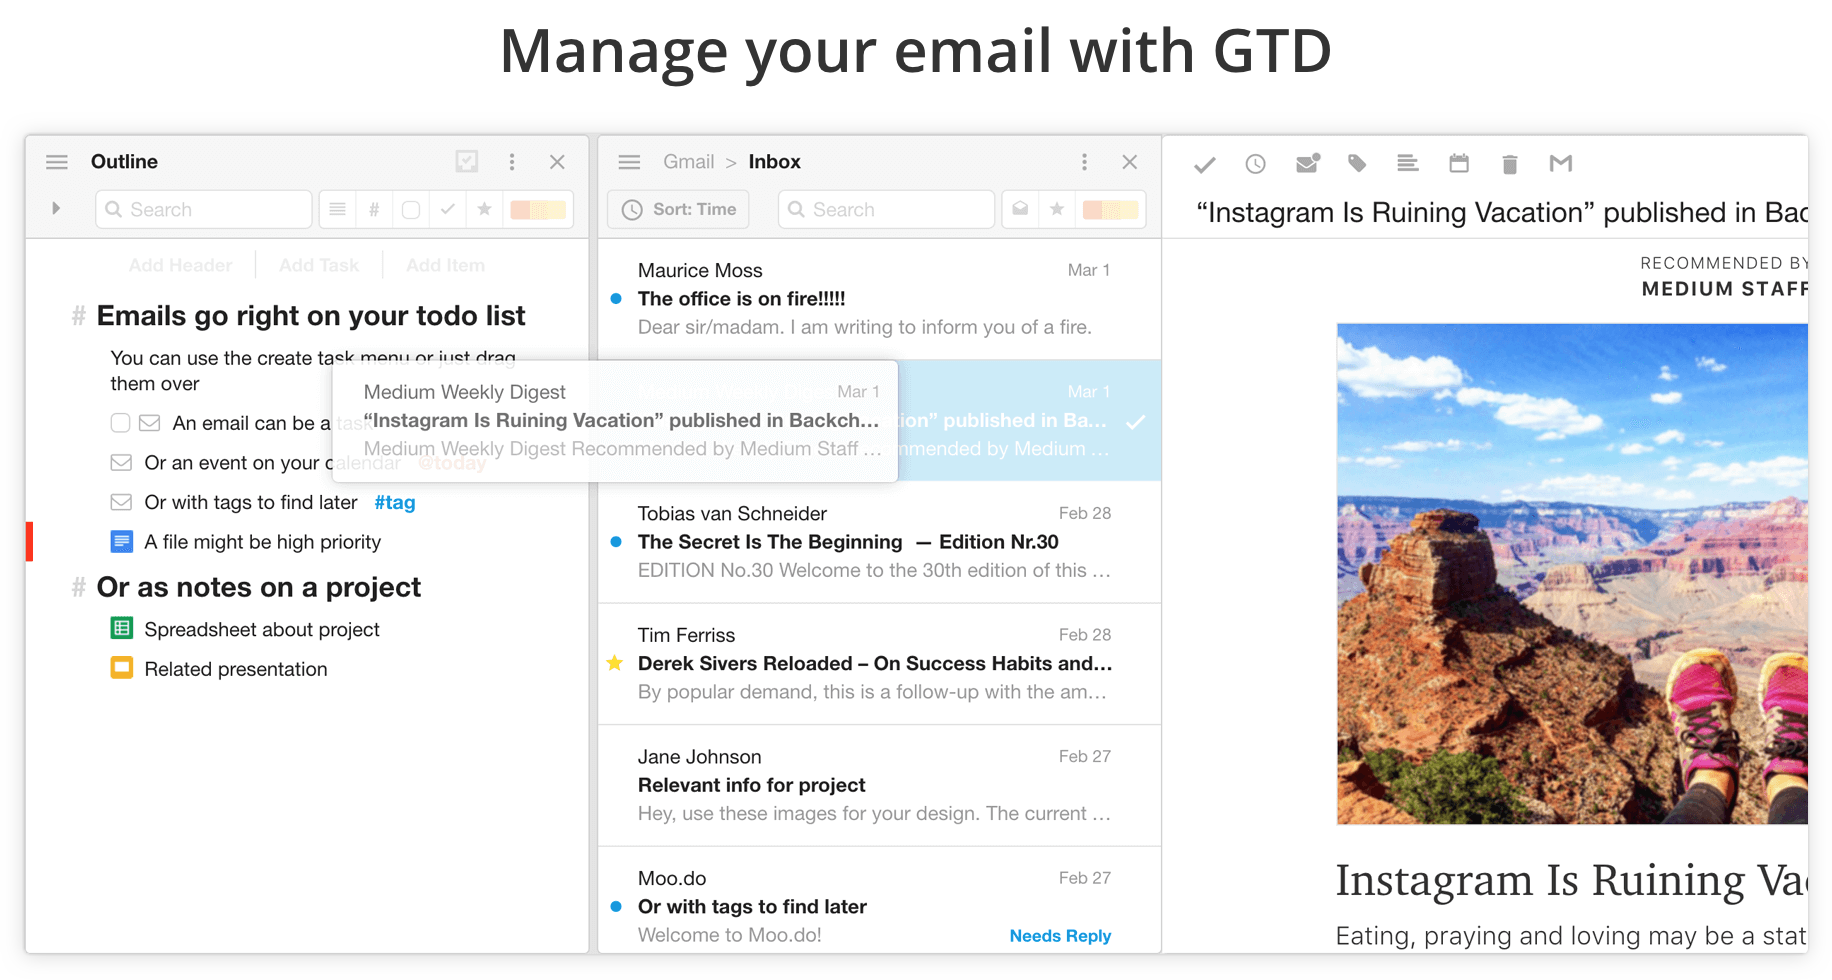
Task: Archive email with checkmark toolbar icon
Action: (x=1205, y=164)
